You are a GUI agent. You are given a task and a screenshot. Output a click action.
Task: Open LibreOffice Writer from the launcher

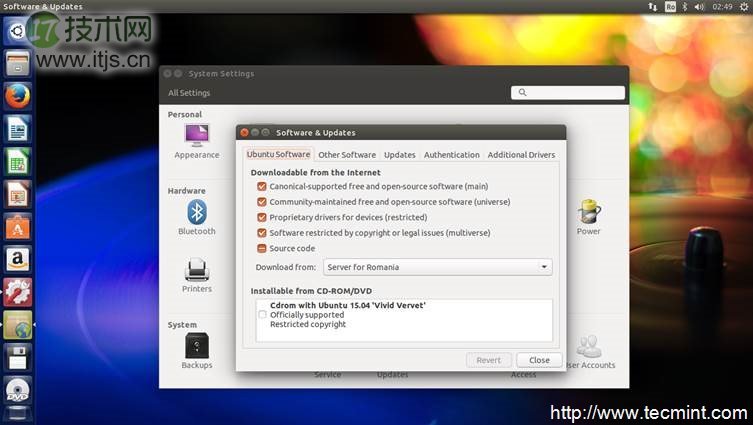[x=17, y=129]
